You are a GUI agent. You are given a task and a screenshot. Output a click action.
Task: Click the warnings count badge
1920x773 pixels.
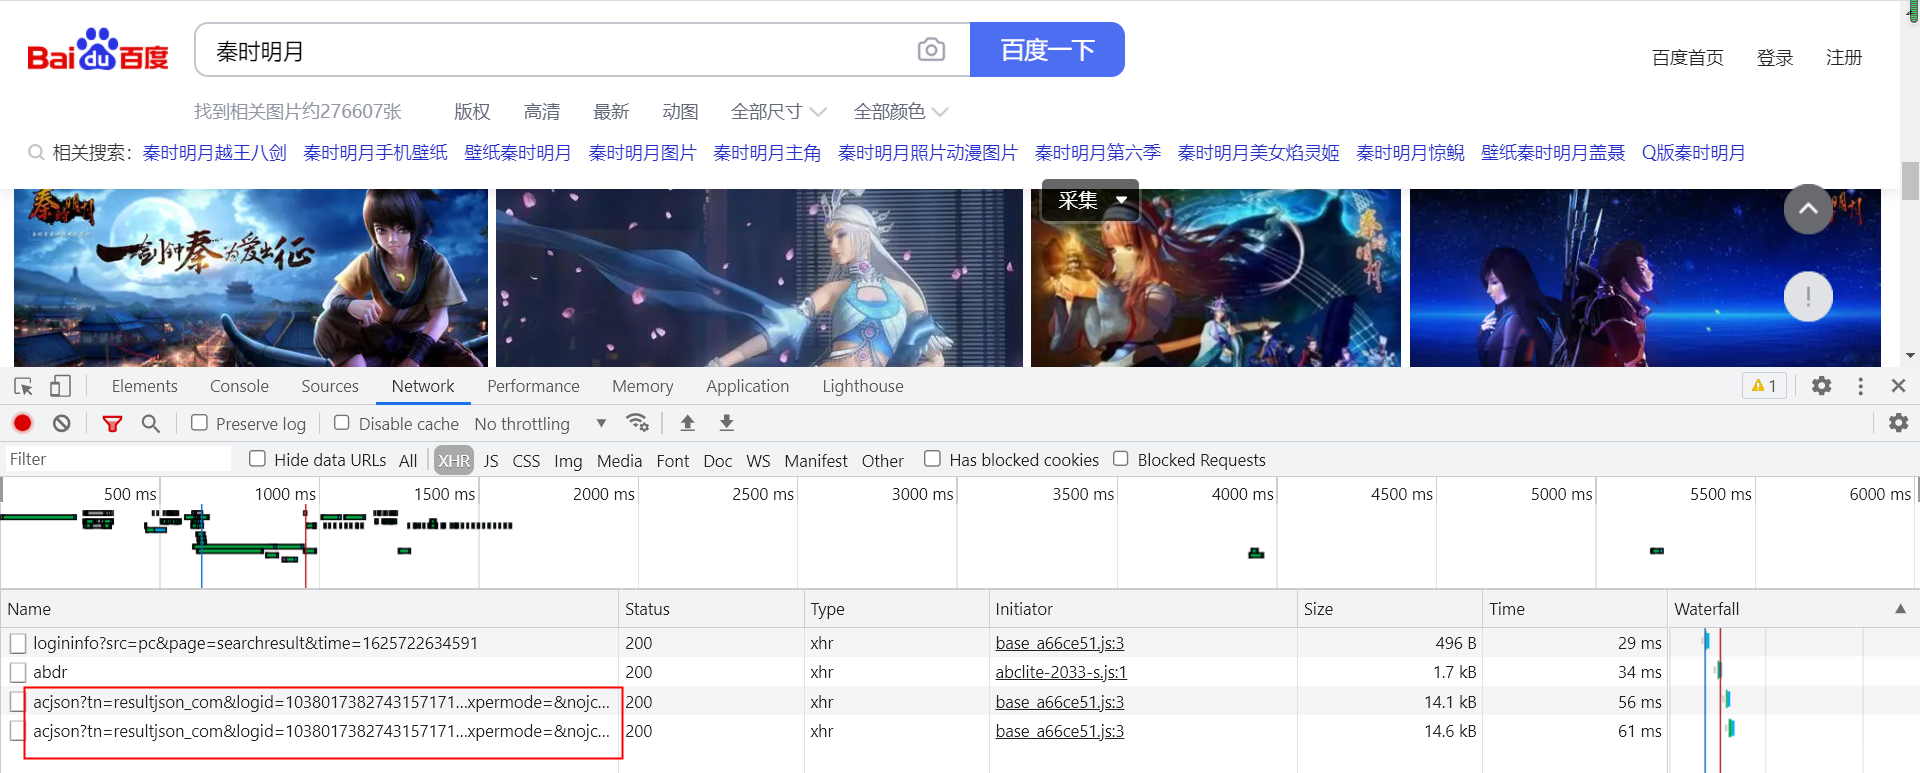(1764, 386)
